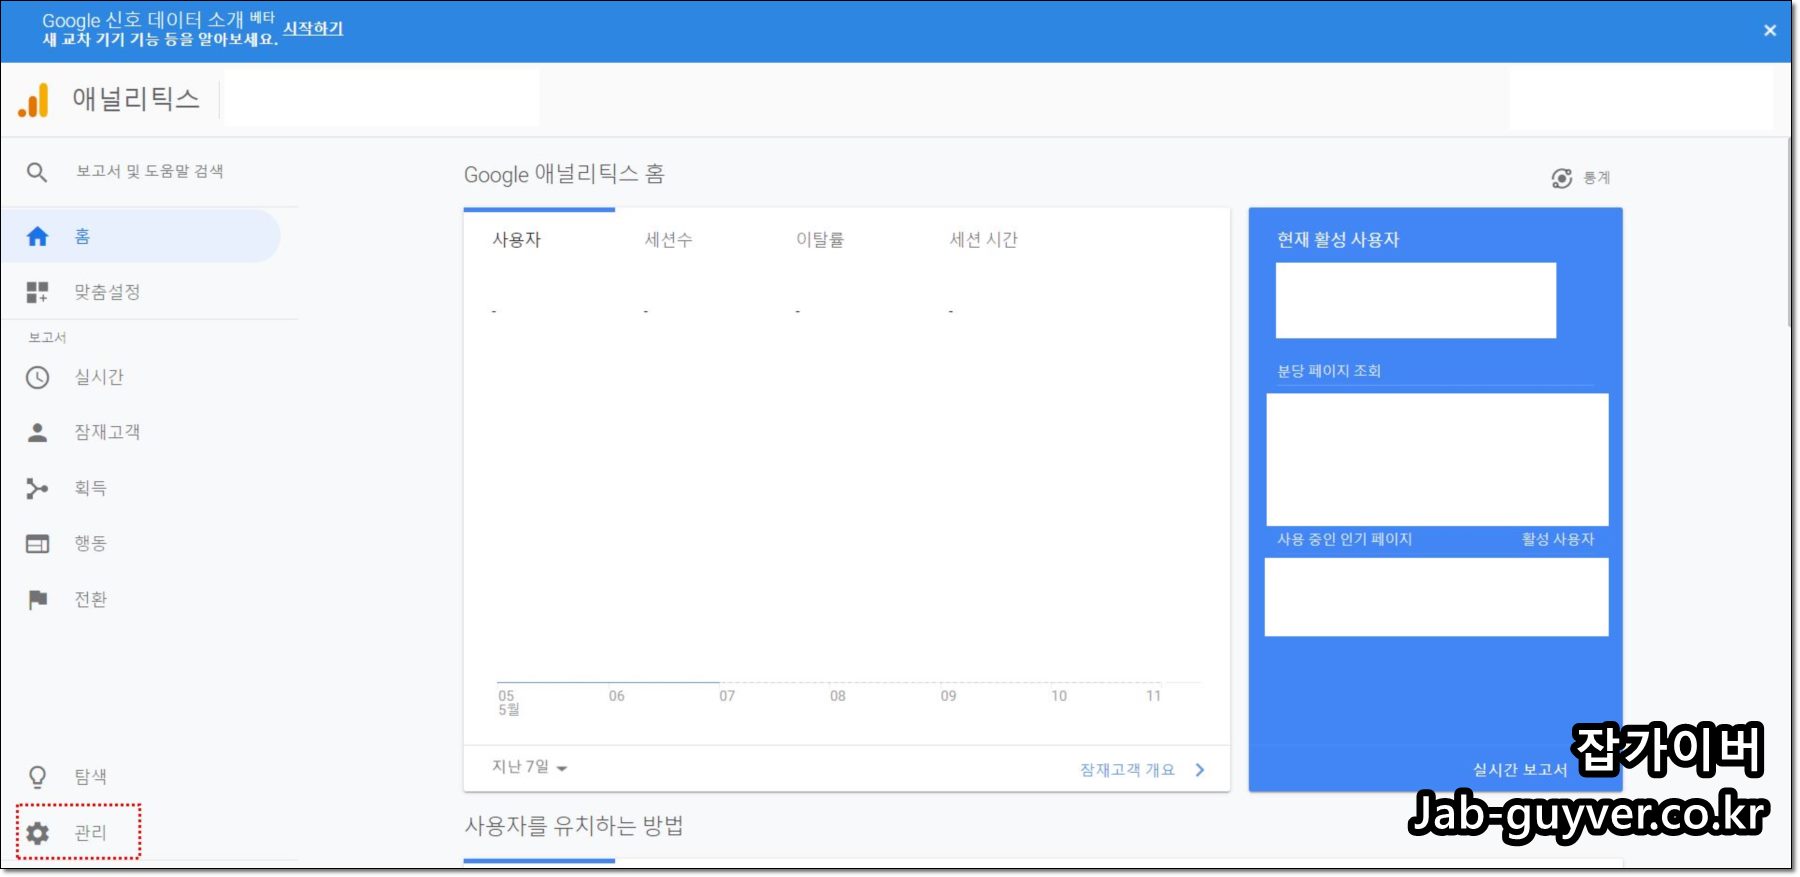This screenshot has height=877, width=1800.
Task: Open the 홈 menu label
Action: pyautogui.click(x=82, y=236)
